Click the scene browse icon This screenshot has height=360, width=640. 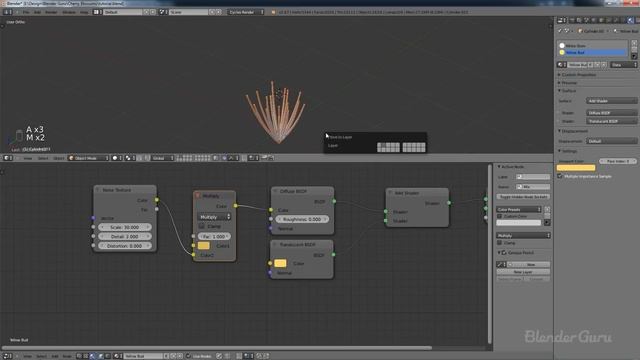tap(163, 12)
